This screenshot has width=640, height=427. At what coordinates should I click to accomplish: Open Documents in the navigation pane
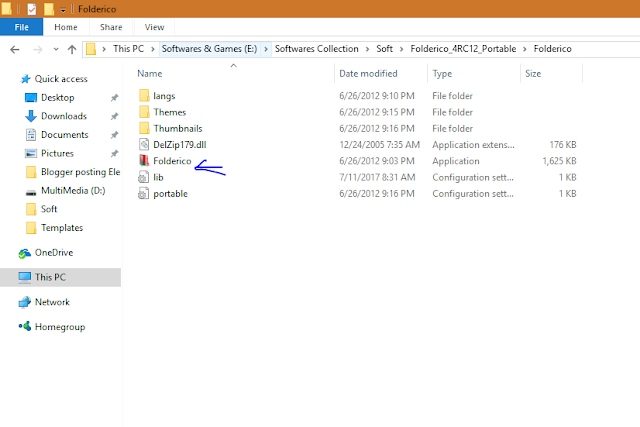[64, 135]
